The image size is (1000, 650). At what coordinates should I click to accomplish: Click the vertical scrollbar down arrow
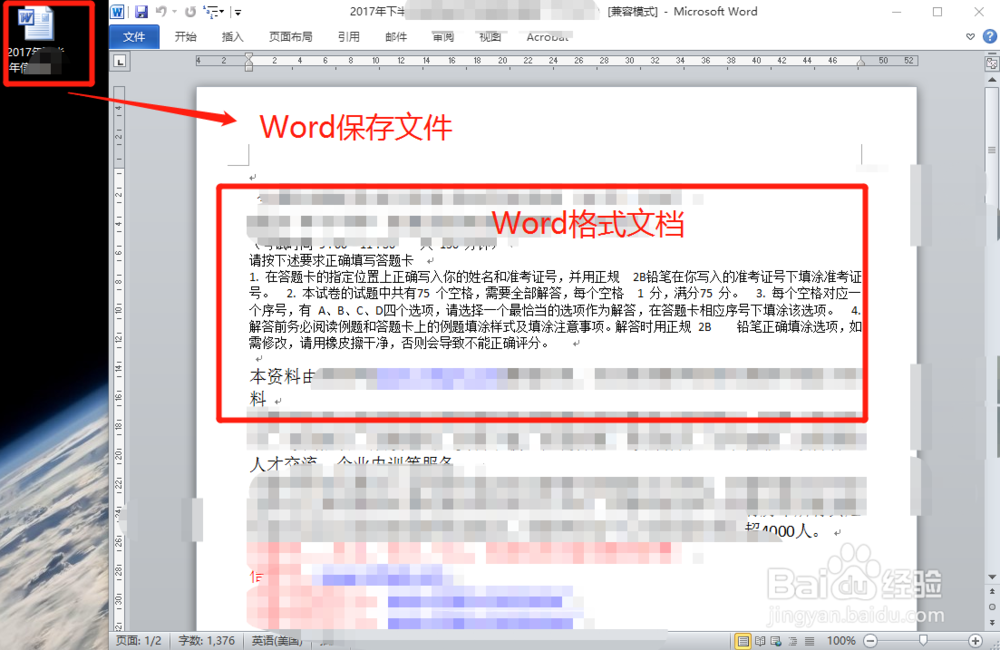(992, 577)
